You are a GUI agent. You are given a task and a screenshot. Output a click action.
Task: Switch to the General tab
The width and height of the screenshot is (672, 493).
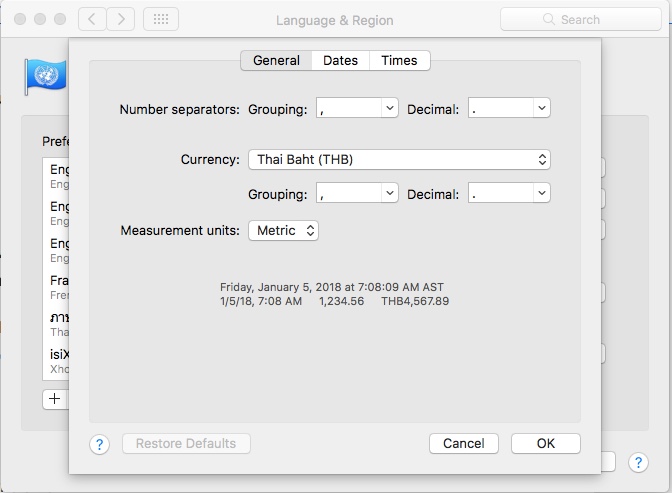[x=276, y=60]
